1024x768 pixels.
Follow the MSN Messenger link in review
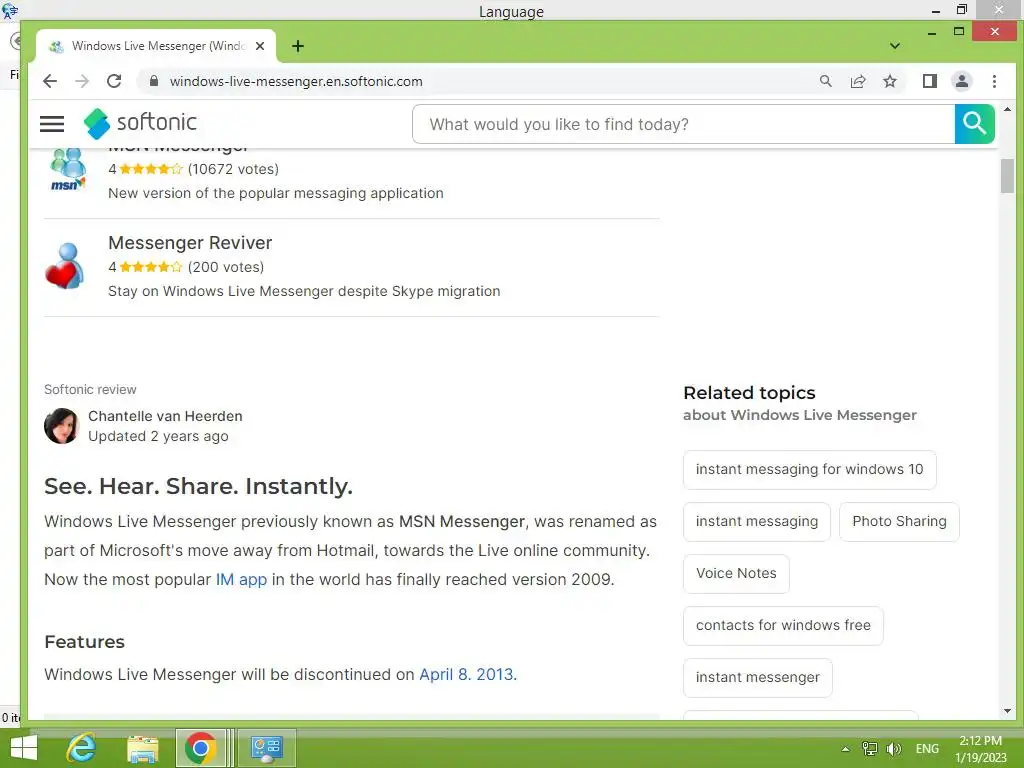pos(462,521)
